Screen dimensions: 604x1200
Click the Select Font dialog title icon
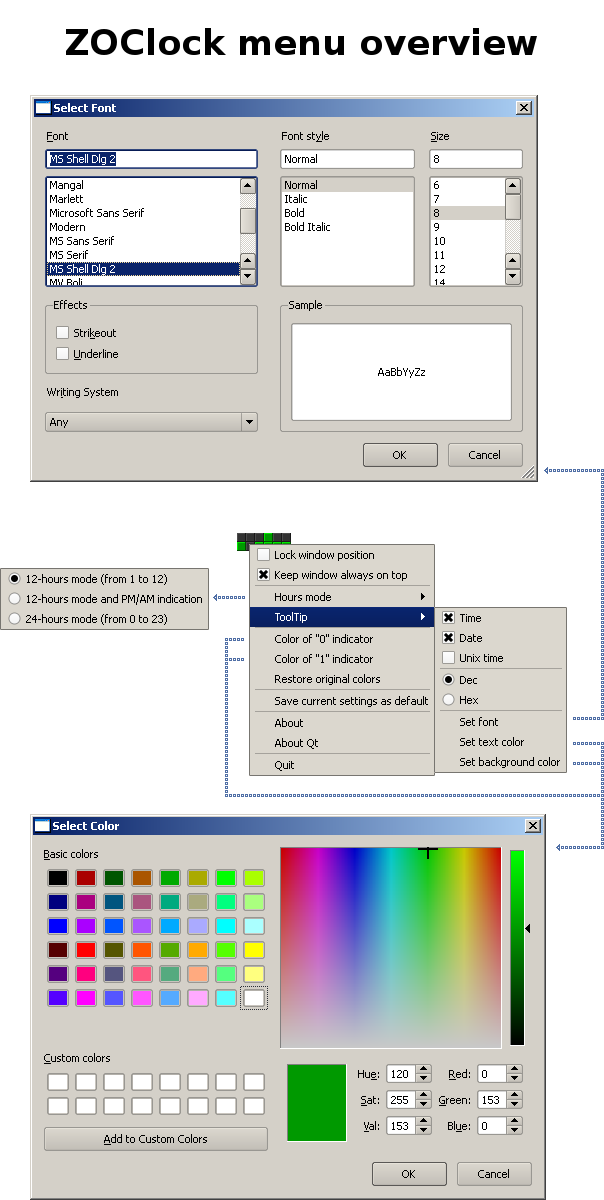pos(43,107)
